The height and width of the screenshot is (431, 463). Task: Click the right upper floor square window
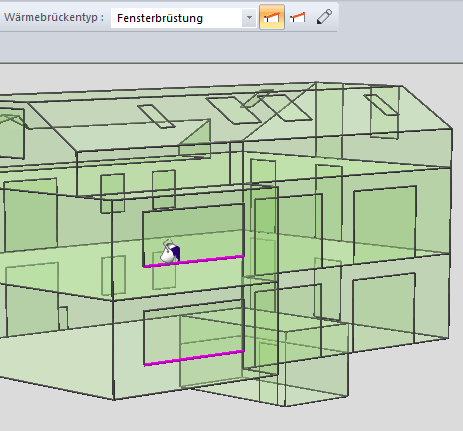(385, 224)
